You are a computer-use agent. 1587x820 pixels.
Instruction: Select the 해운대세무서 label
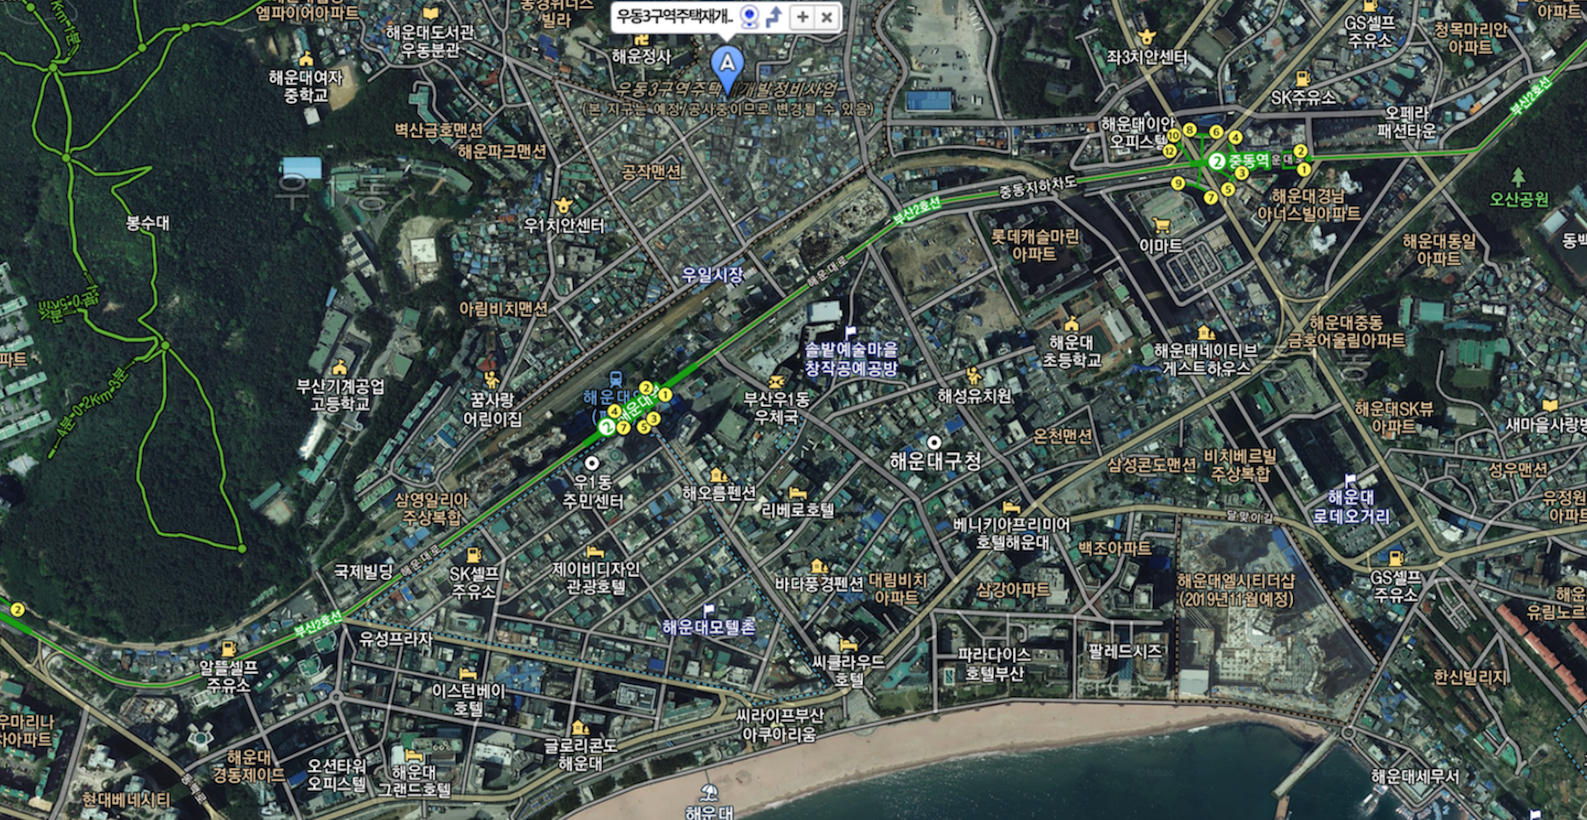click(1415, 776)
